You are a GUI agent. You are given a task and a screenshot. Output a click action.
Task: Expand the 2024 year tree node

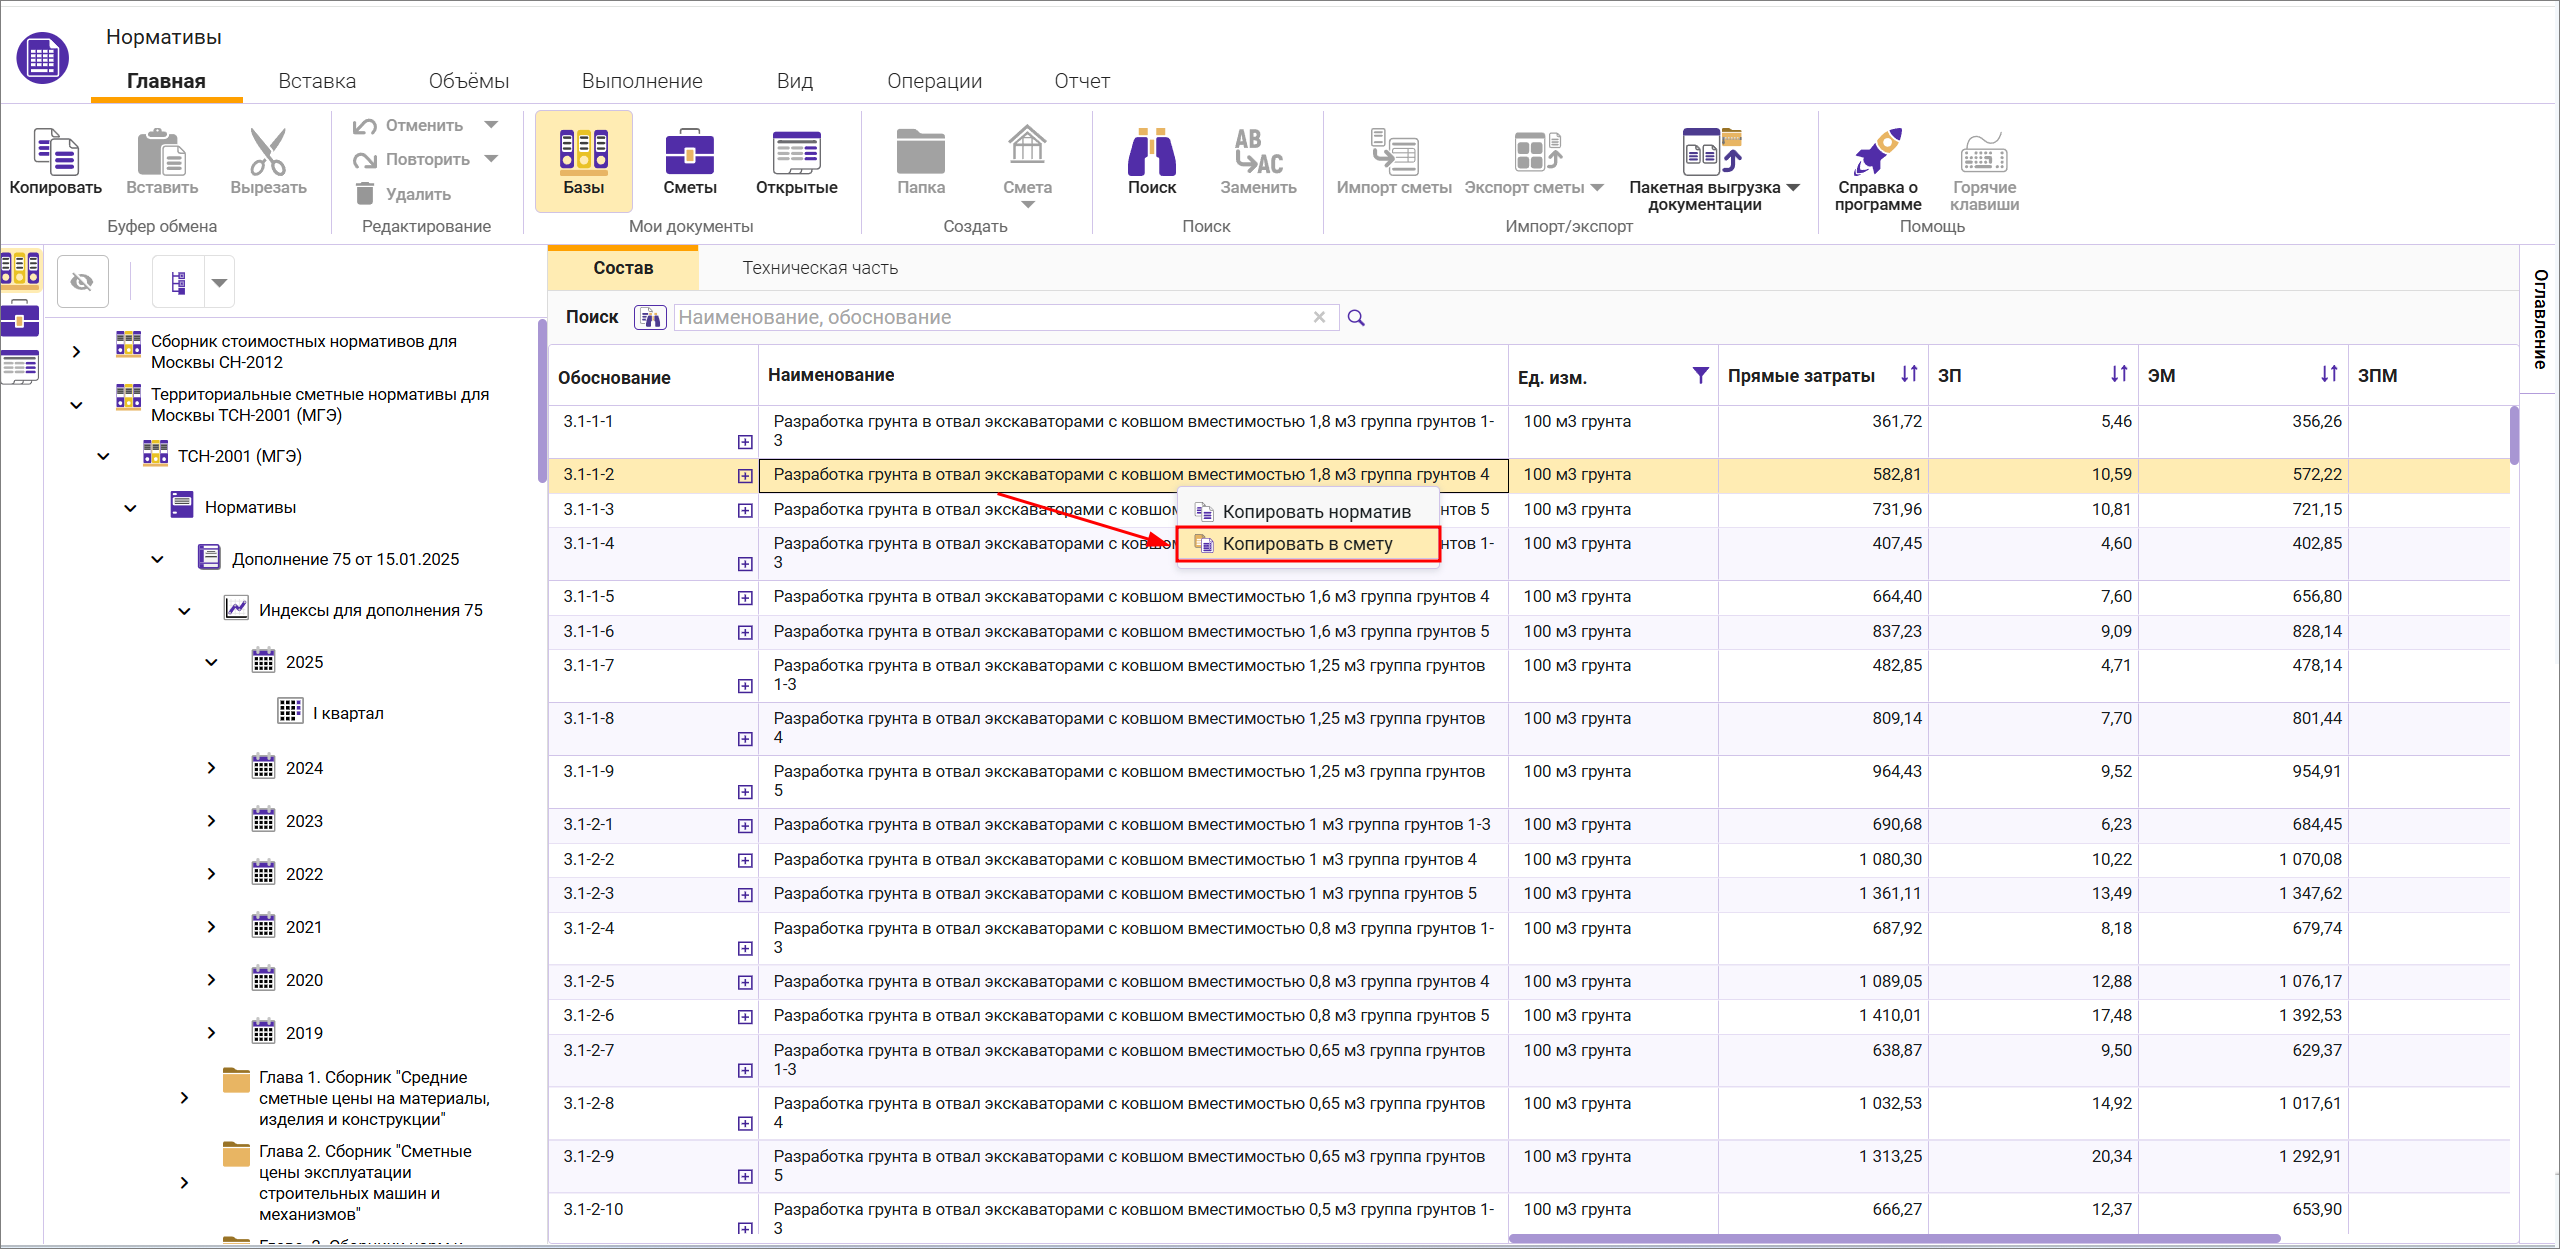pyautogui.click(x=211, y=768)
